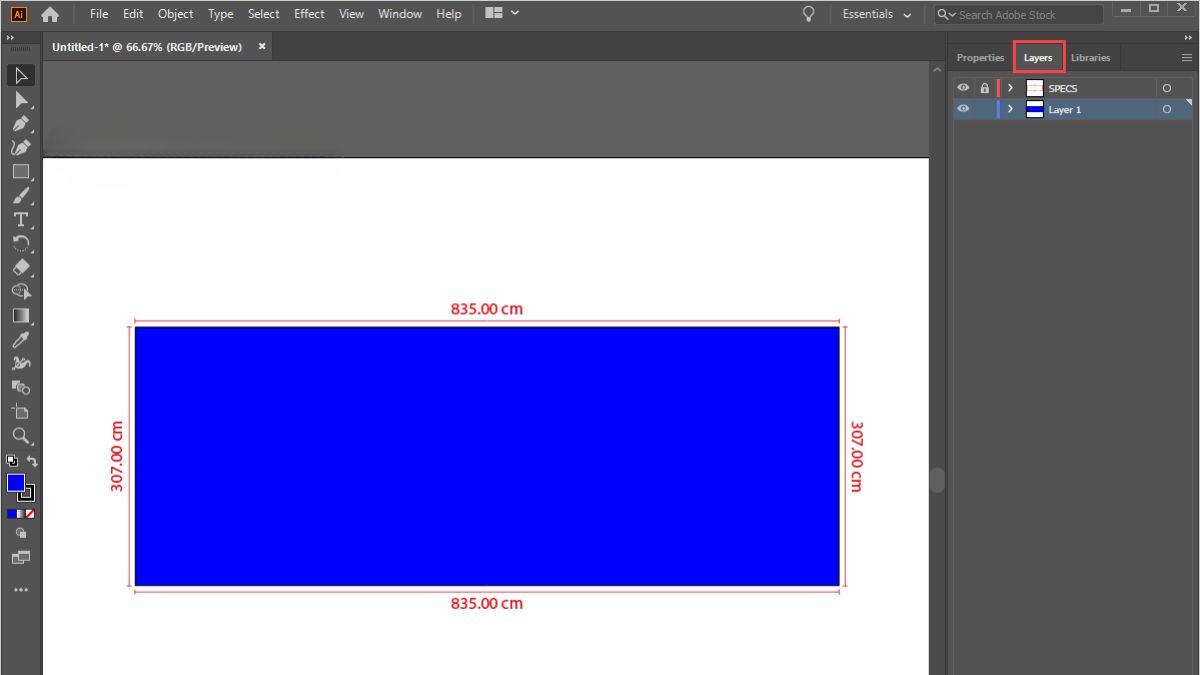Close the Untitled-1 document tab
This screenshot has width=1200, height=675.
click(263, 46)
